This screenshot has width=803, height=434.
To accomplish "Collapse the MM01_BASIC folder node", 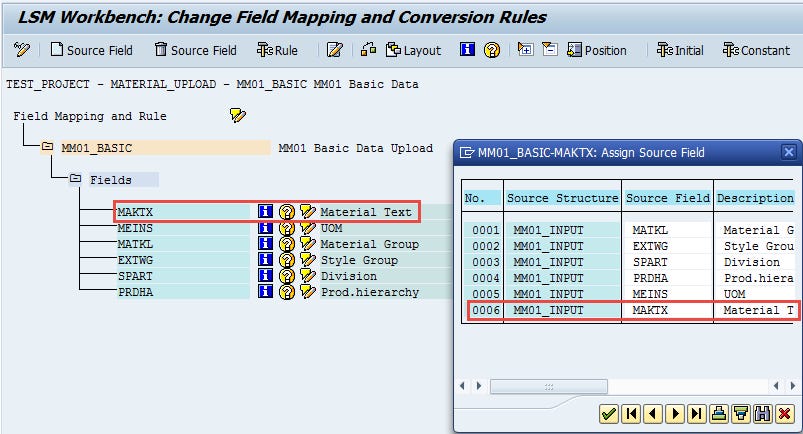I will click(x=47, y=147).
